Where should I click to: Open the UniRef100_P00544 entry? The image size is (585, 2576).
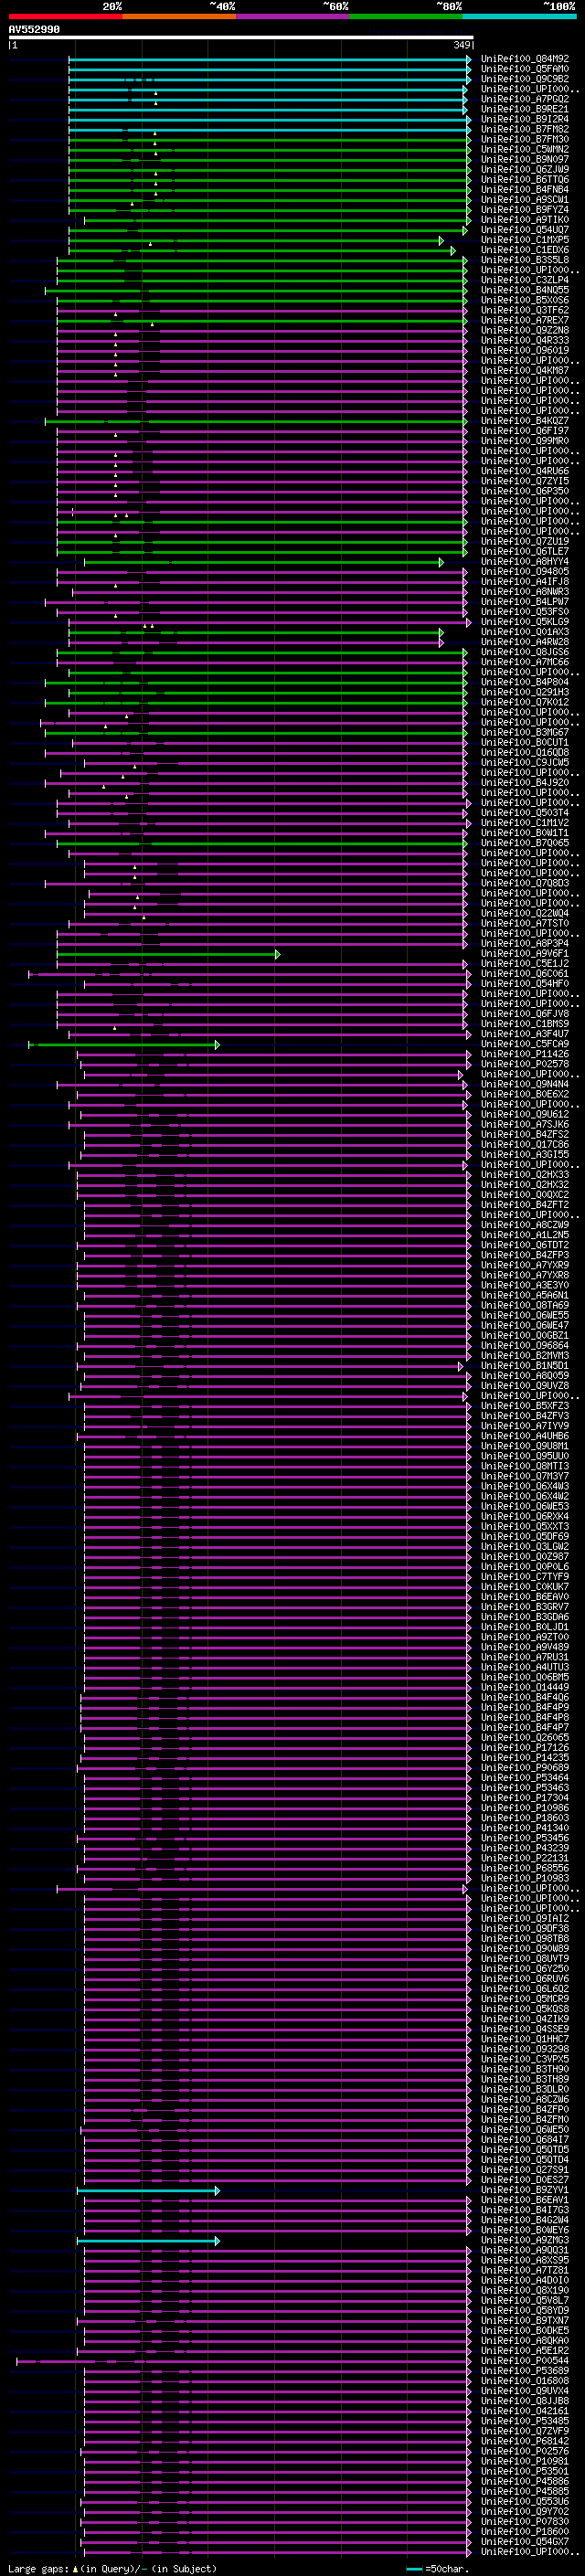click(525, 2361)
